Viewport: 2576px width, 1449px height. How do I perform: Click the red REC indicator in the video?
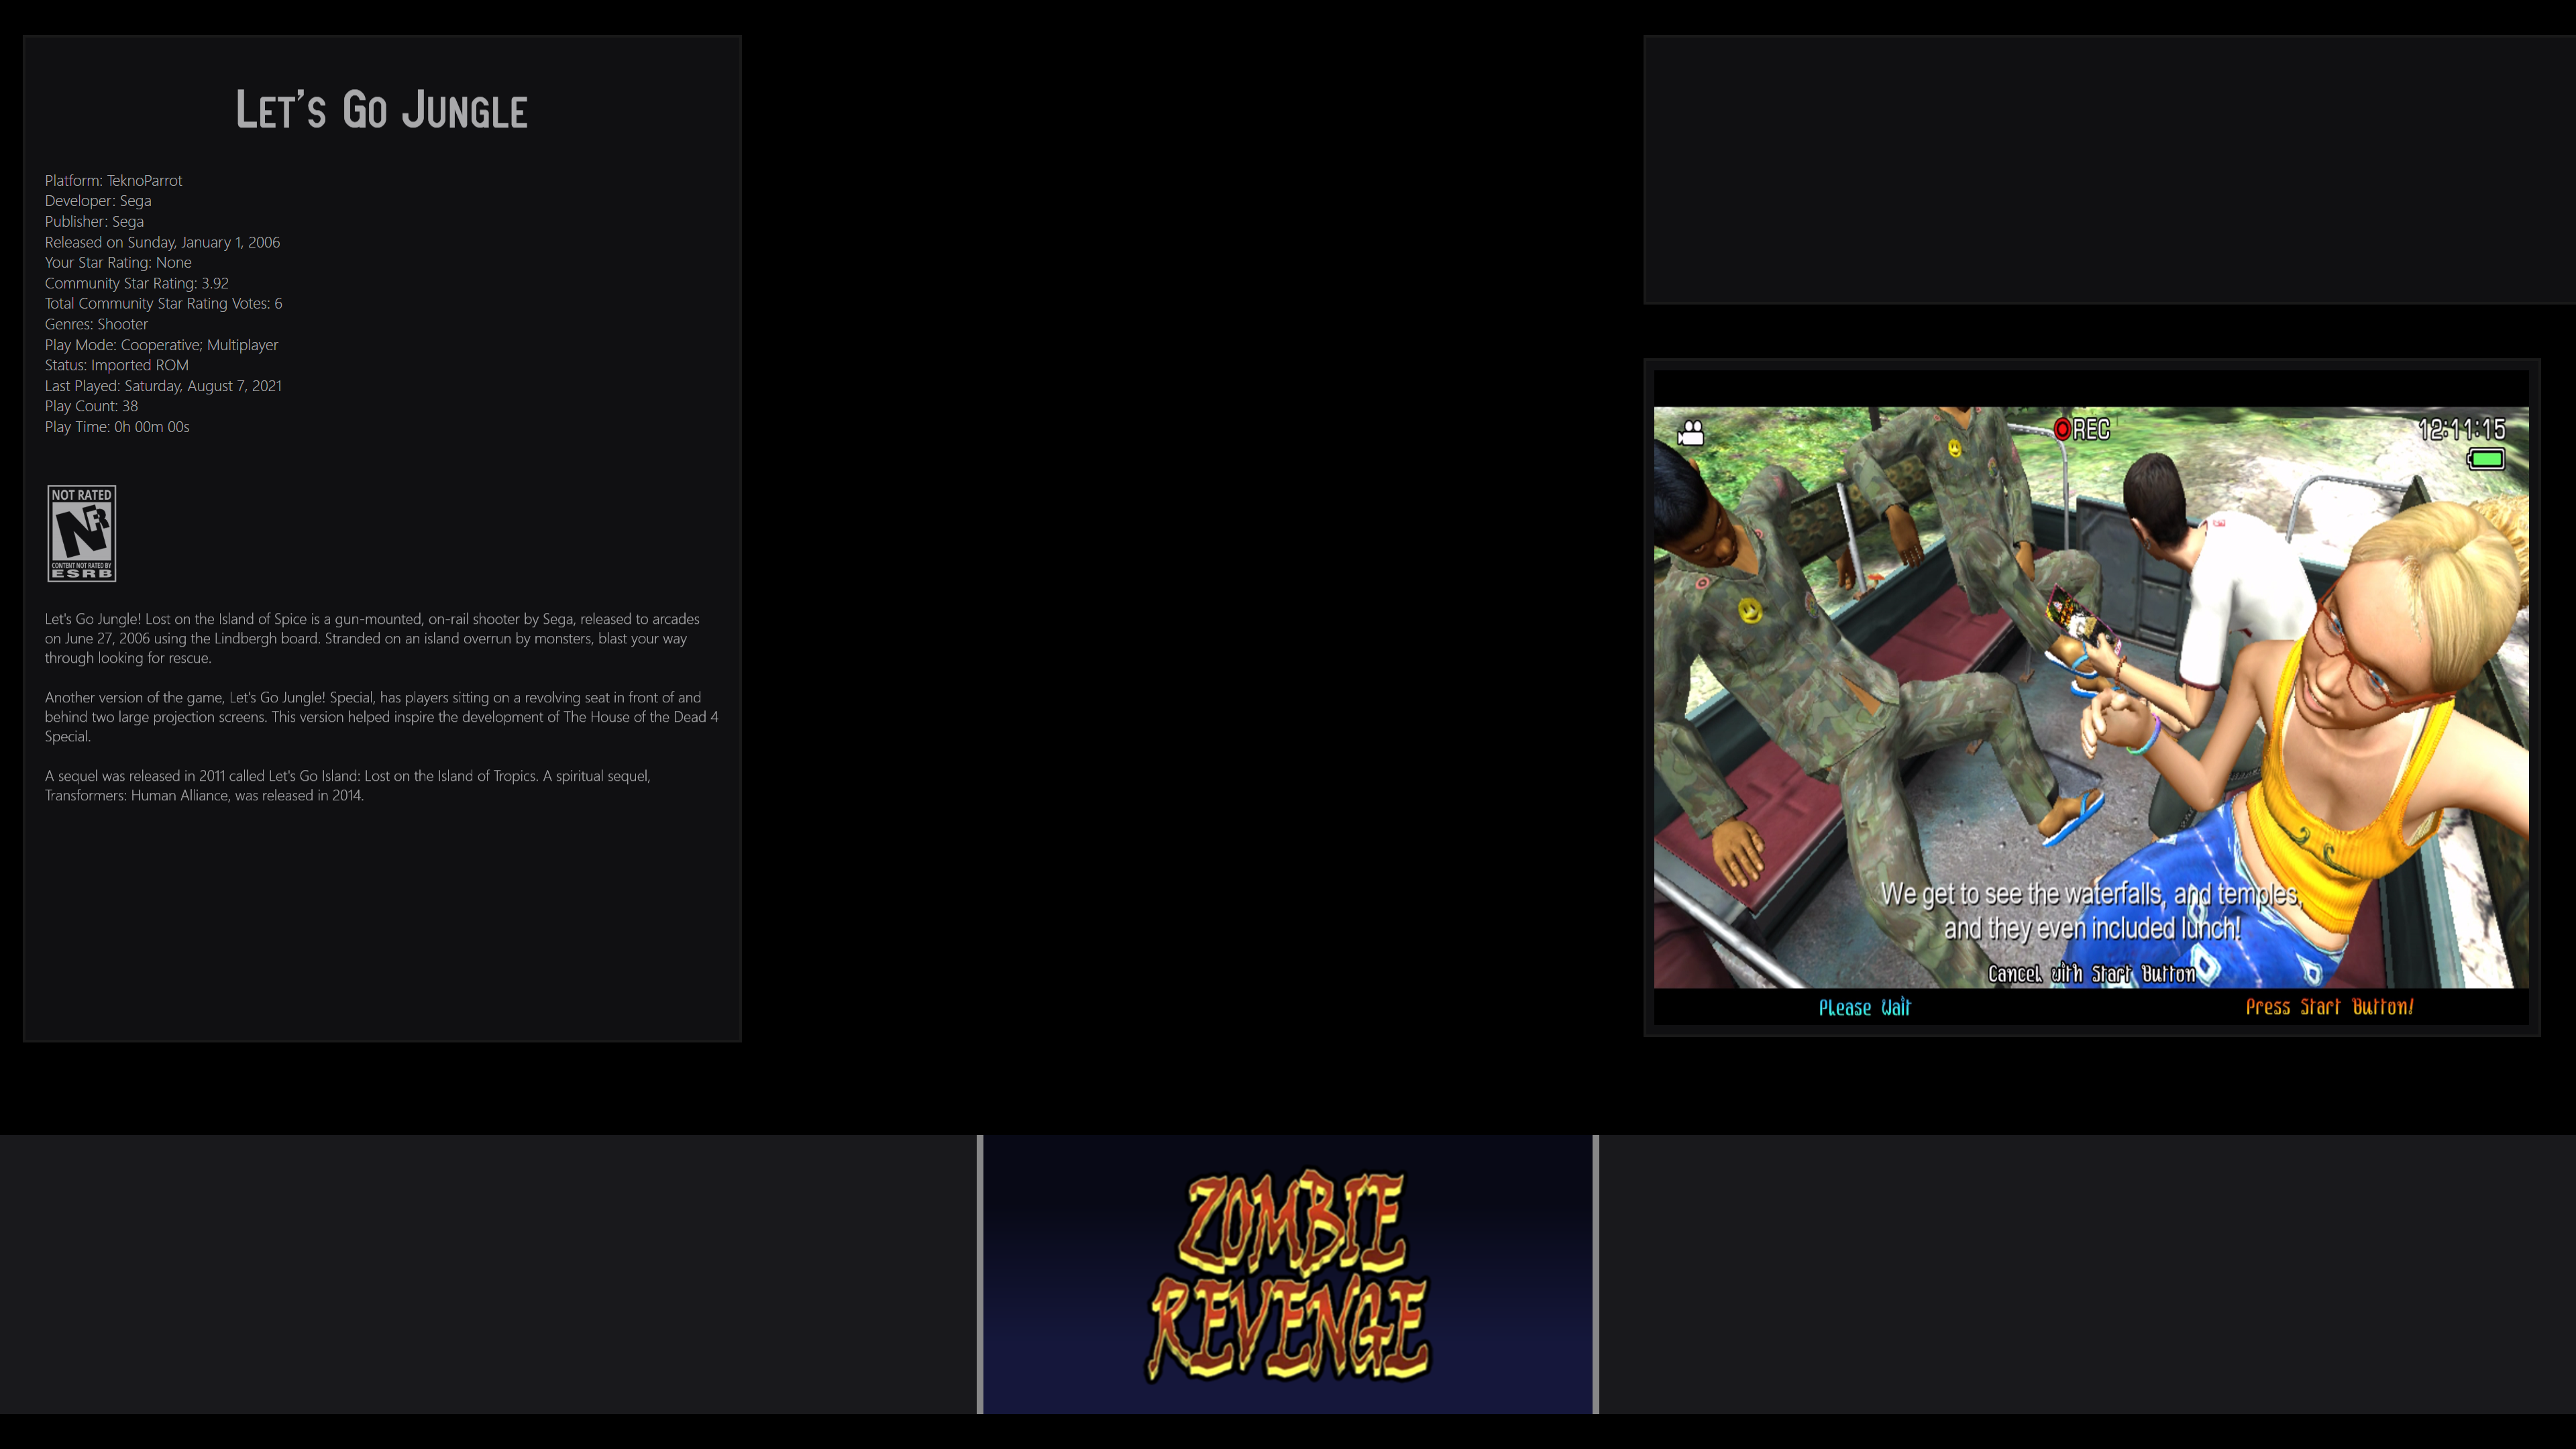coord(2081,429)
